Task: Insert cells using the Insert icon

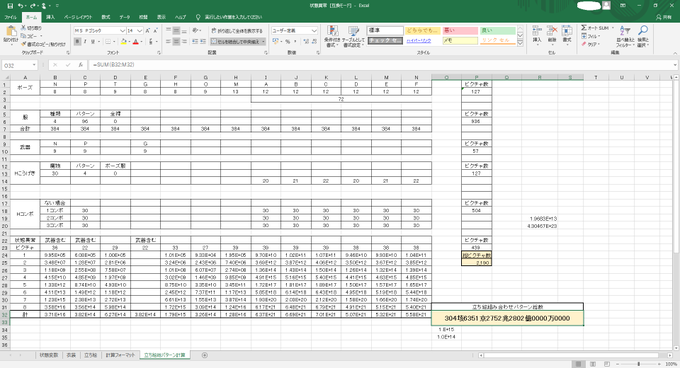Action: click(537, 35)
